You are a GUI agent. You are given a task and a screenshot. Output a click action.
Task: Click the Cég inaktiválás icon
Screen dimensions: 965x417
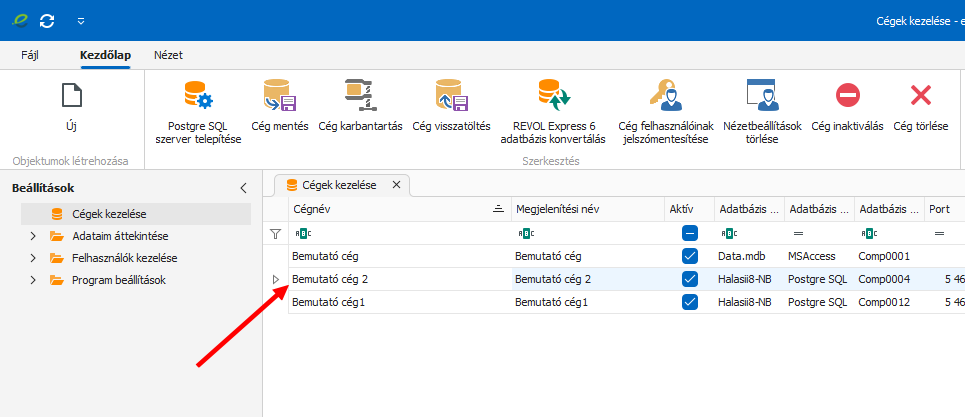(847, 97)
